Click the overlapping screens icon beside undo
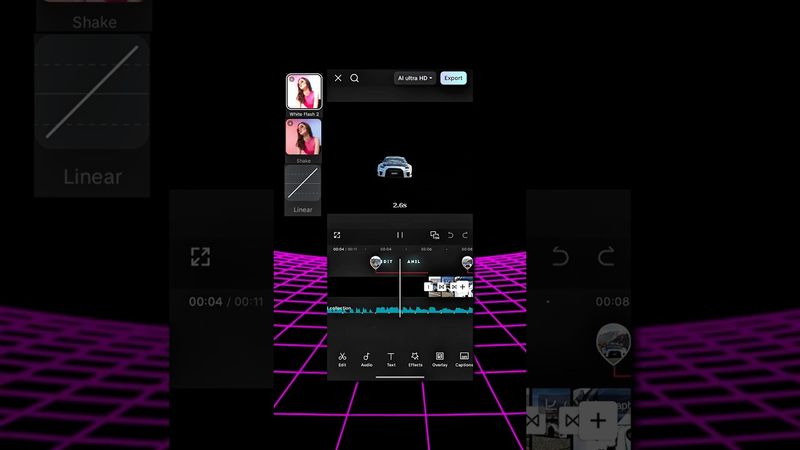 [435, 235]
